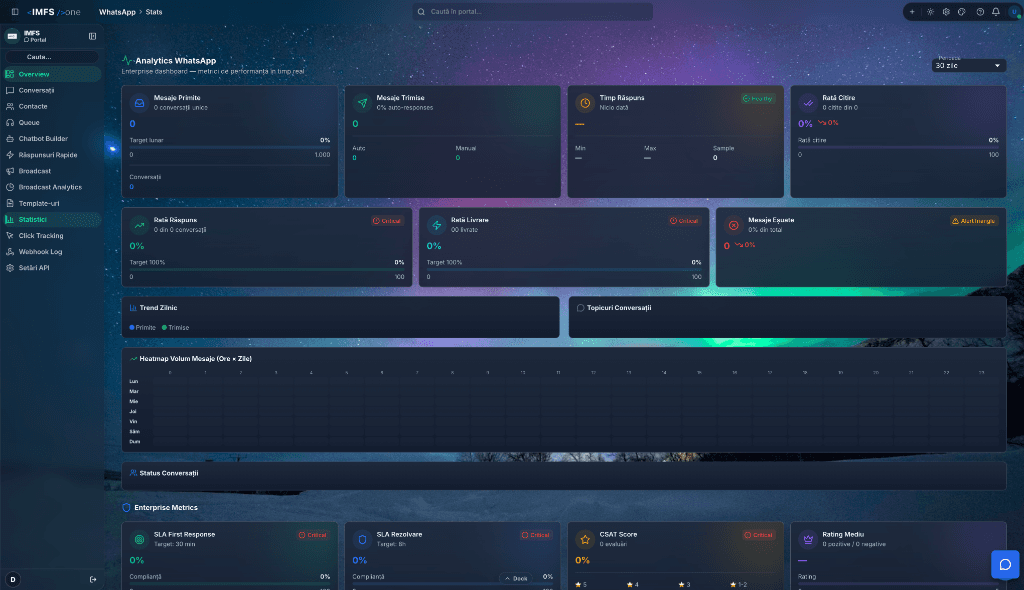Click the Critical badge on CSAT Score

click(759, 535)
